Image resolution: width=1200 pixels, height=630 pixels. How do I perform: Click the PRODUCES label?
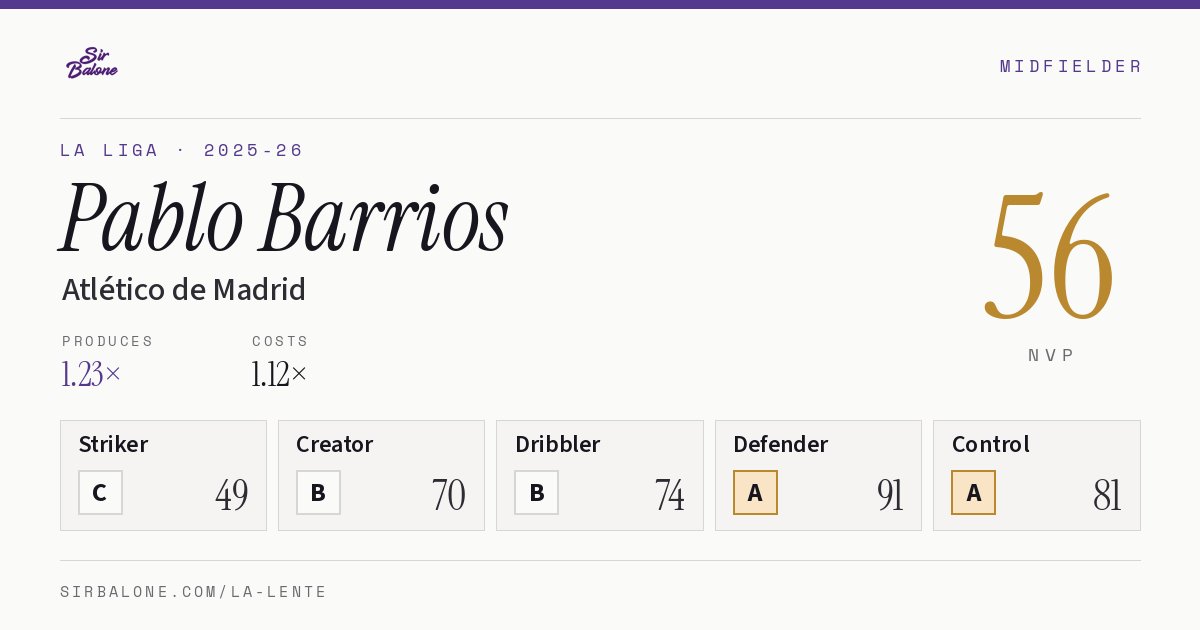(x=107, y=341)
